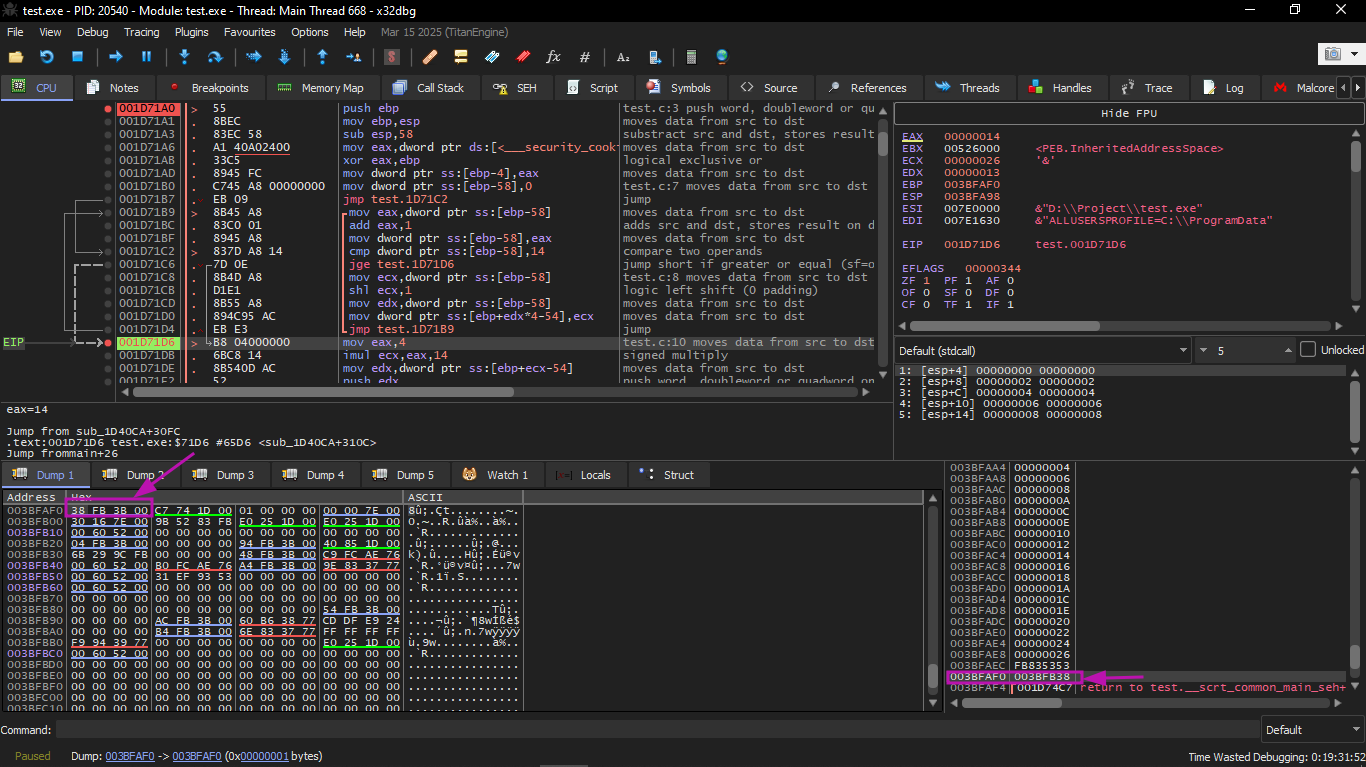Stop debugging with the square icon
This screenshot has height=767, width=1366.
click(x=77, y=57)
